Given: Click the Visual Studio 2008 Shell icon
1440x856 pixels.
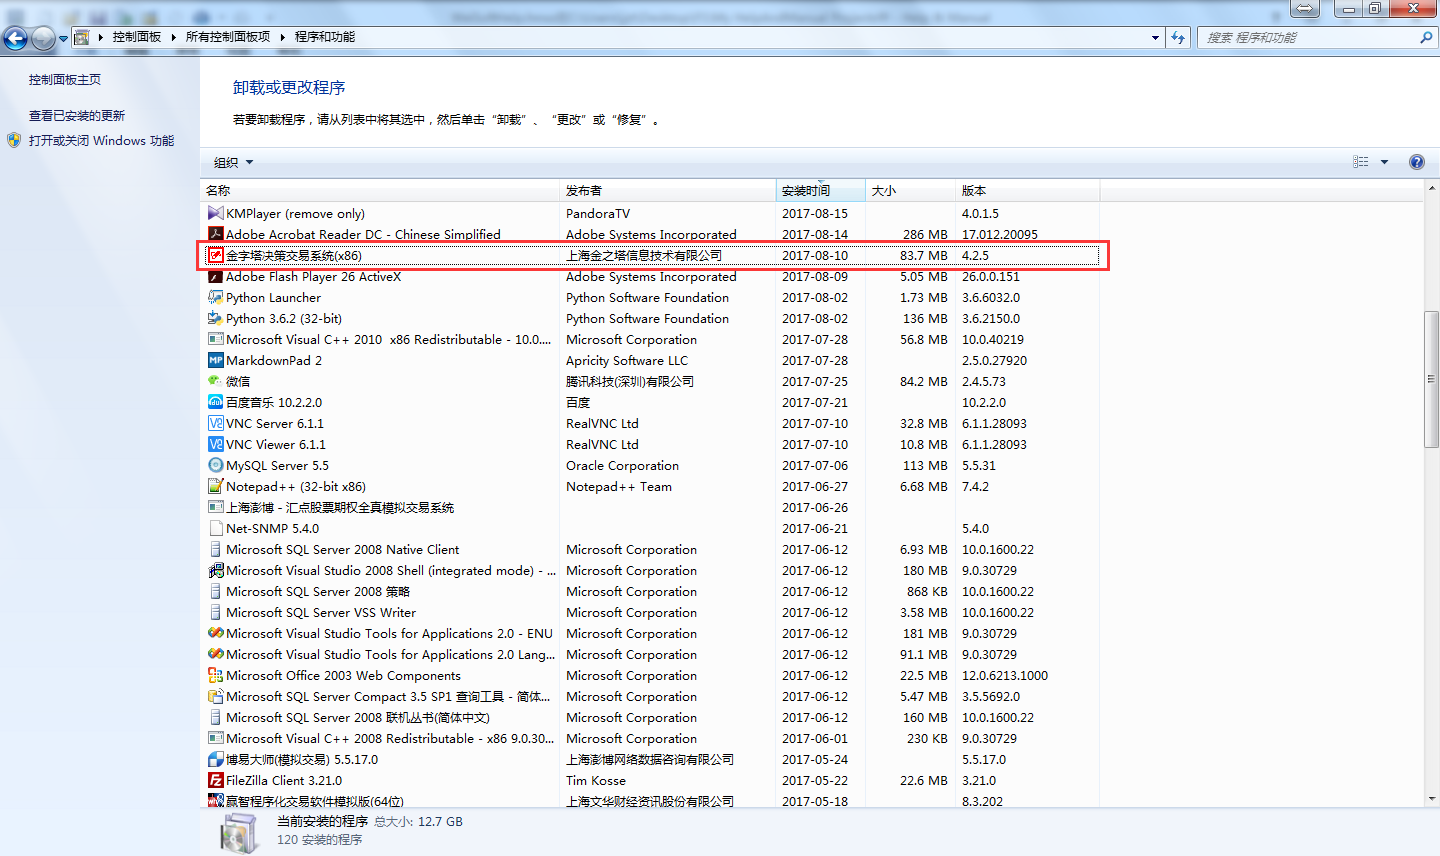Looking at the screenshot, I should pyautogui.click(x=215, y=570).
